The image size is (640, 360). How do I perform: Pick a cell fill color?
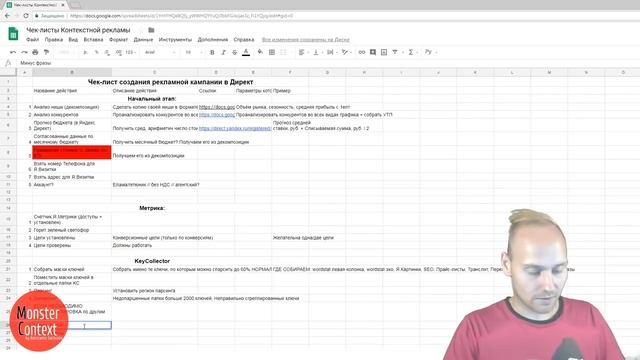[x=260, y=52]
